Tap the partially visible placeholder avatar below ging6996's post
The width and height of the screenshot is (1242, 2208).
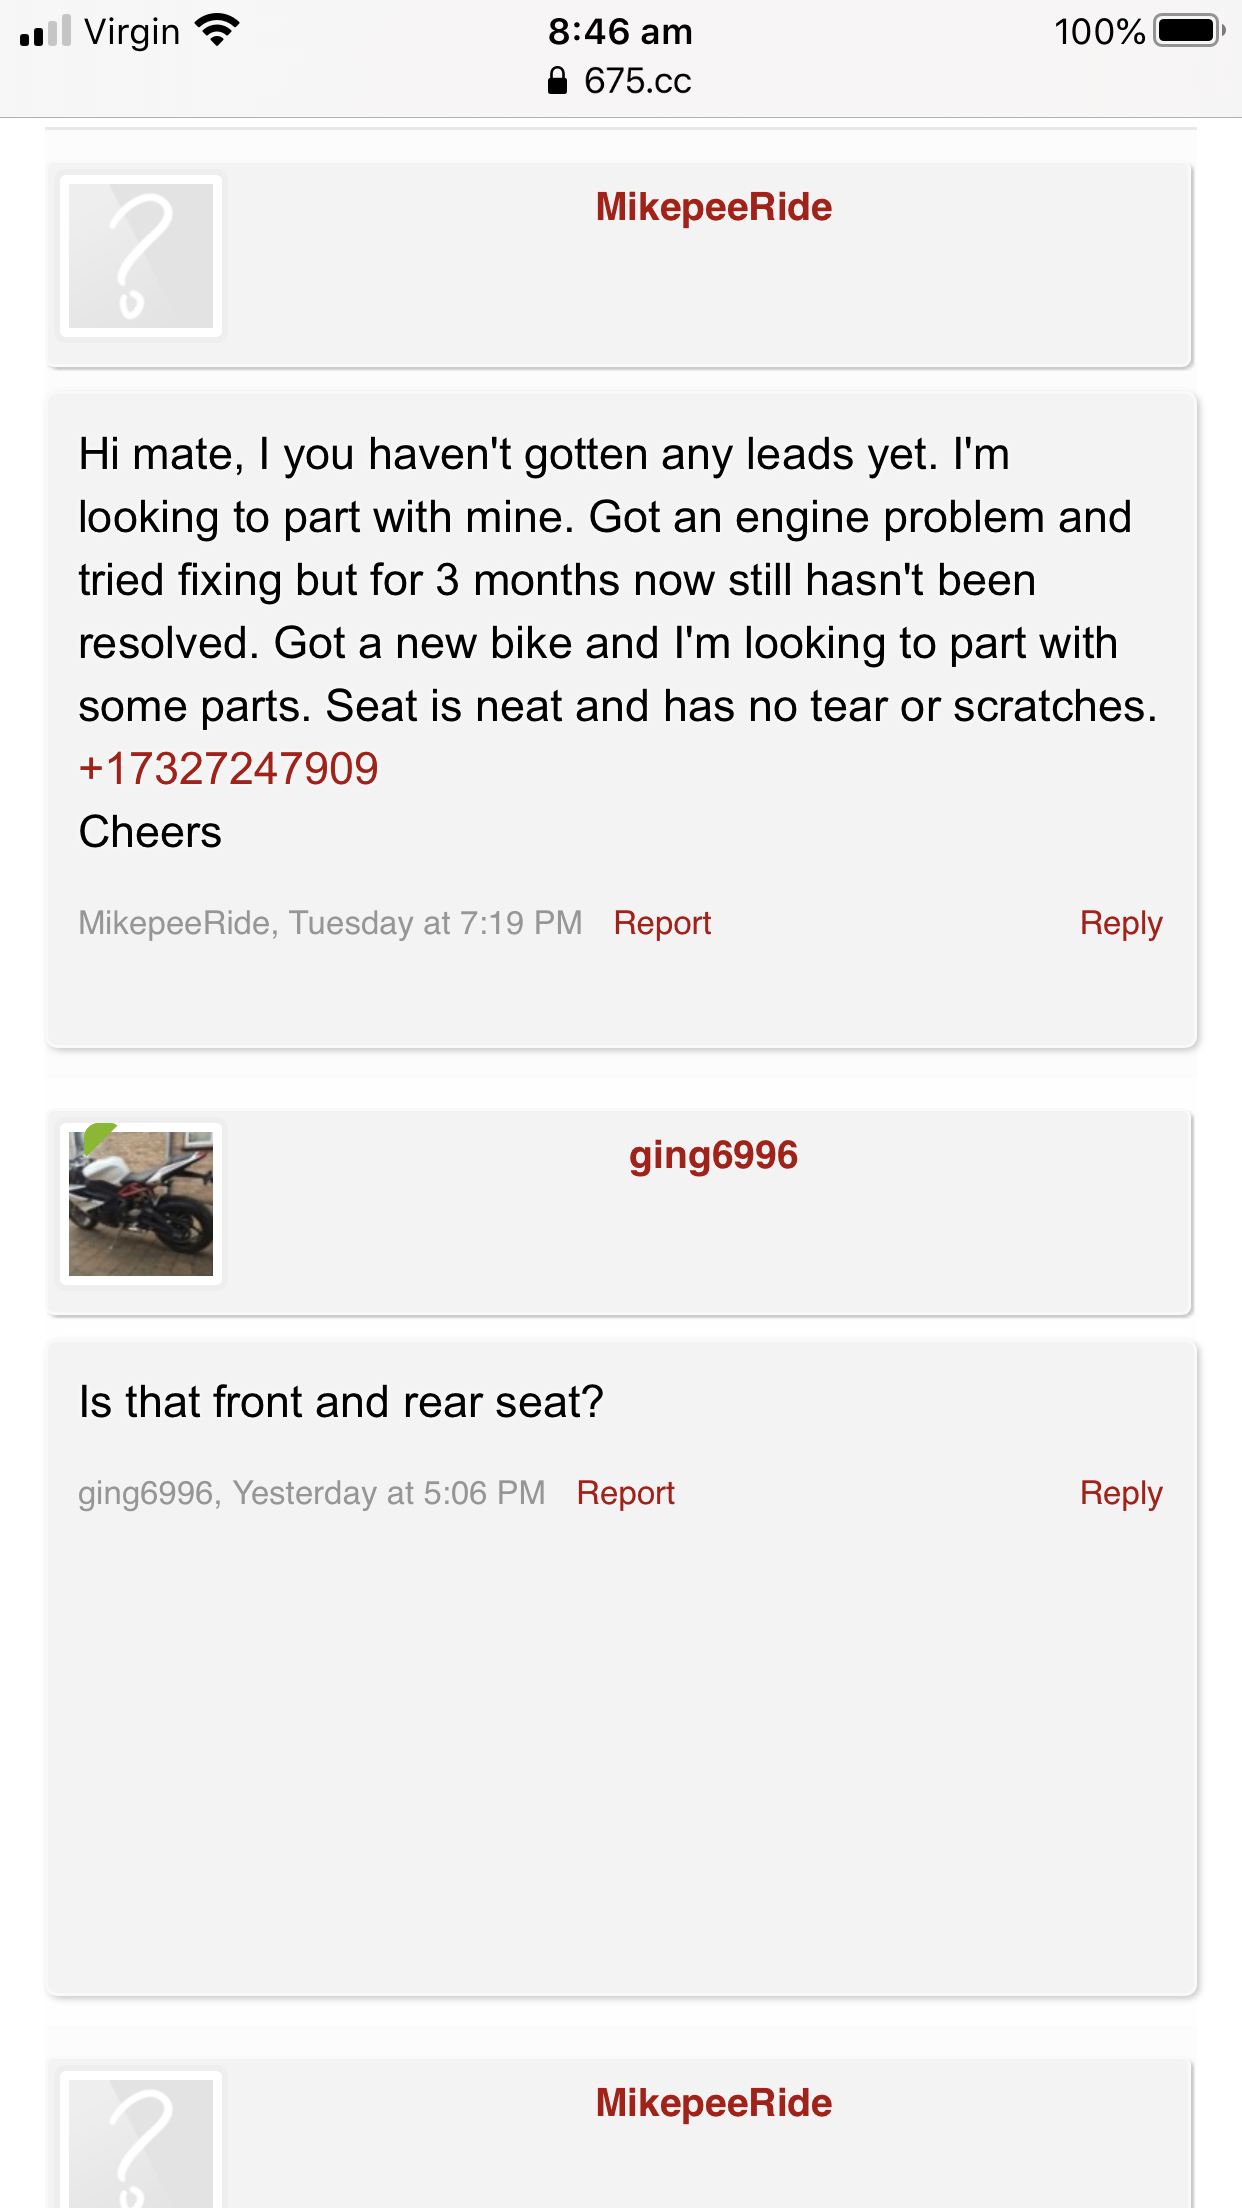click(141, 2142)
